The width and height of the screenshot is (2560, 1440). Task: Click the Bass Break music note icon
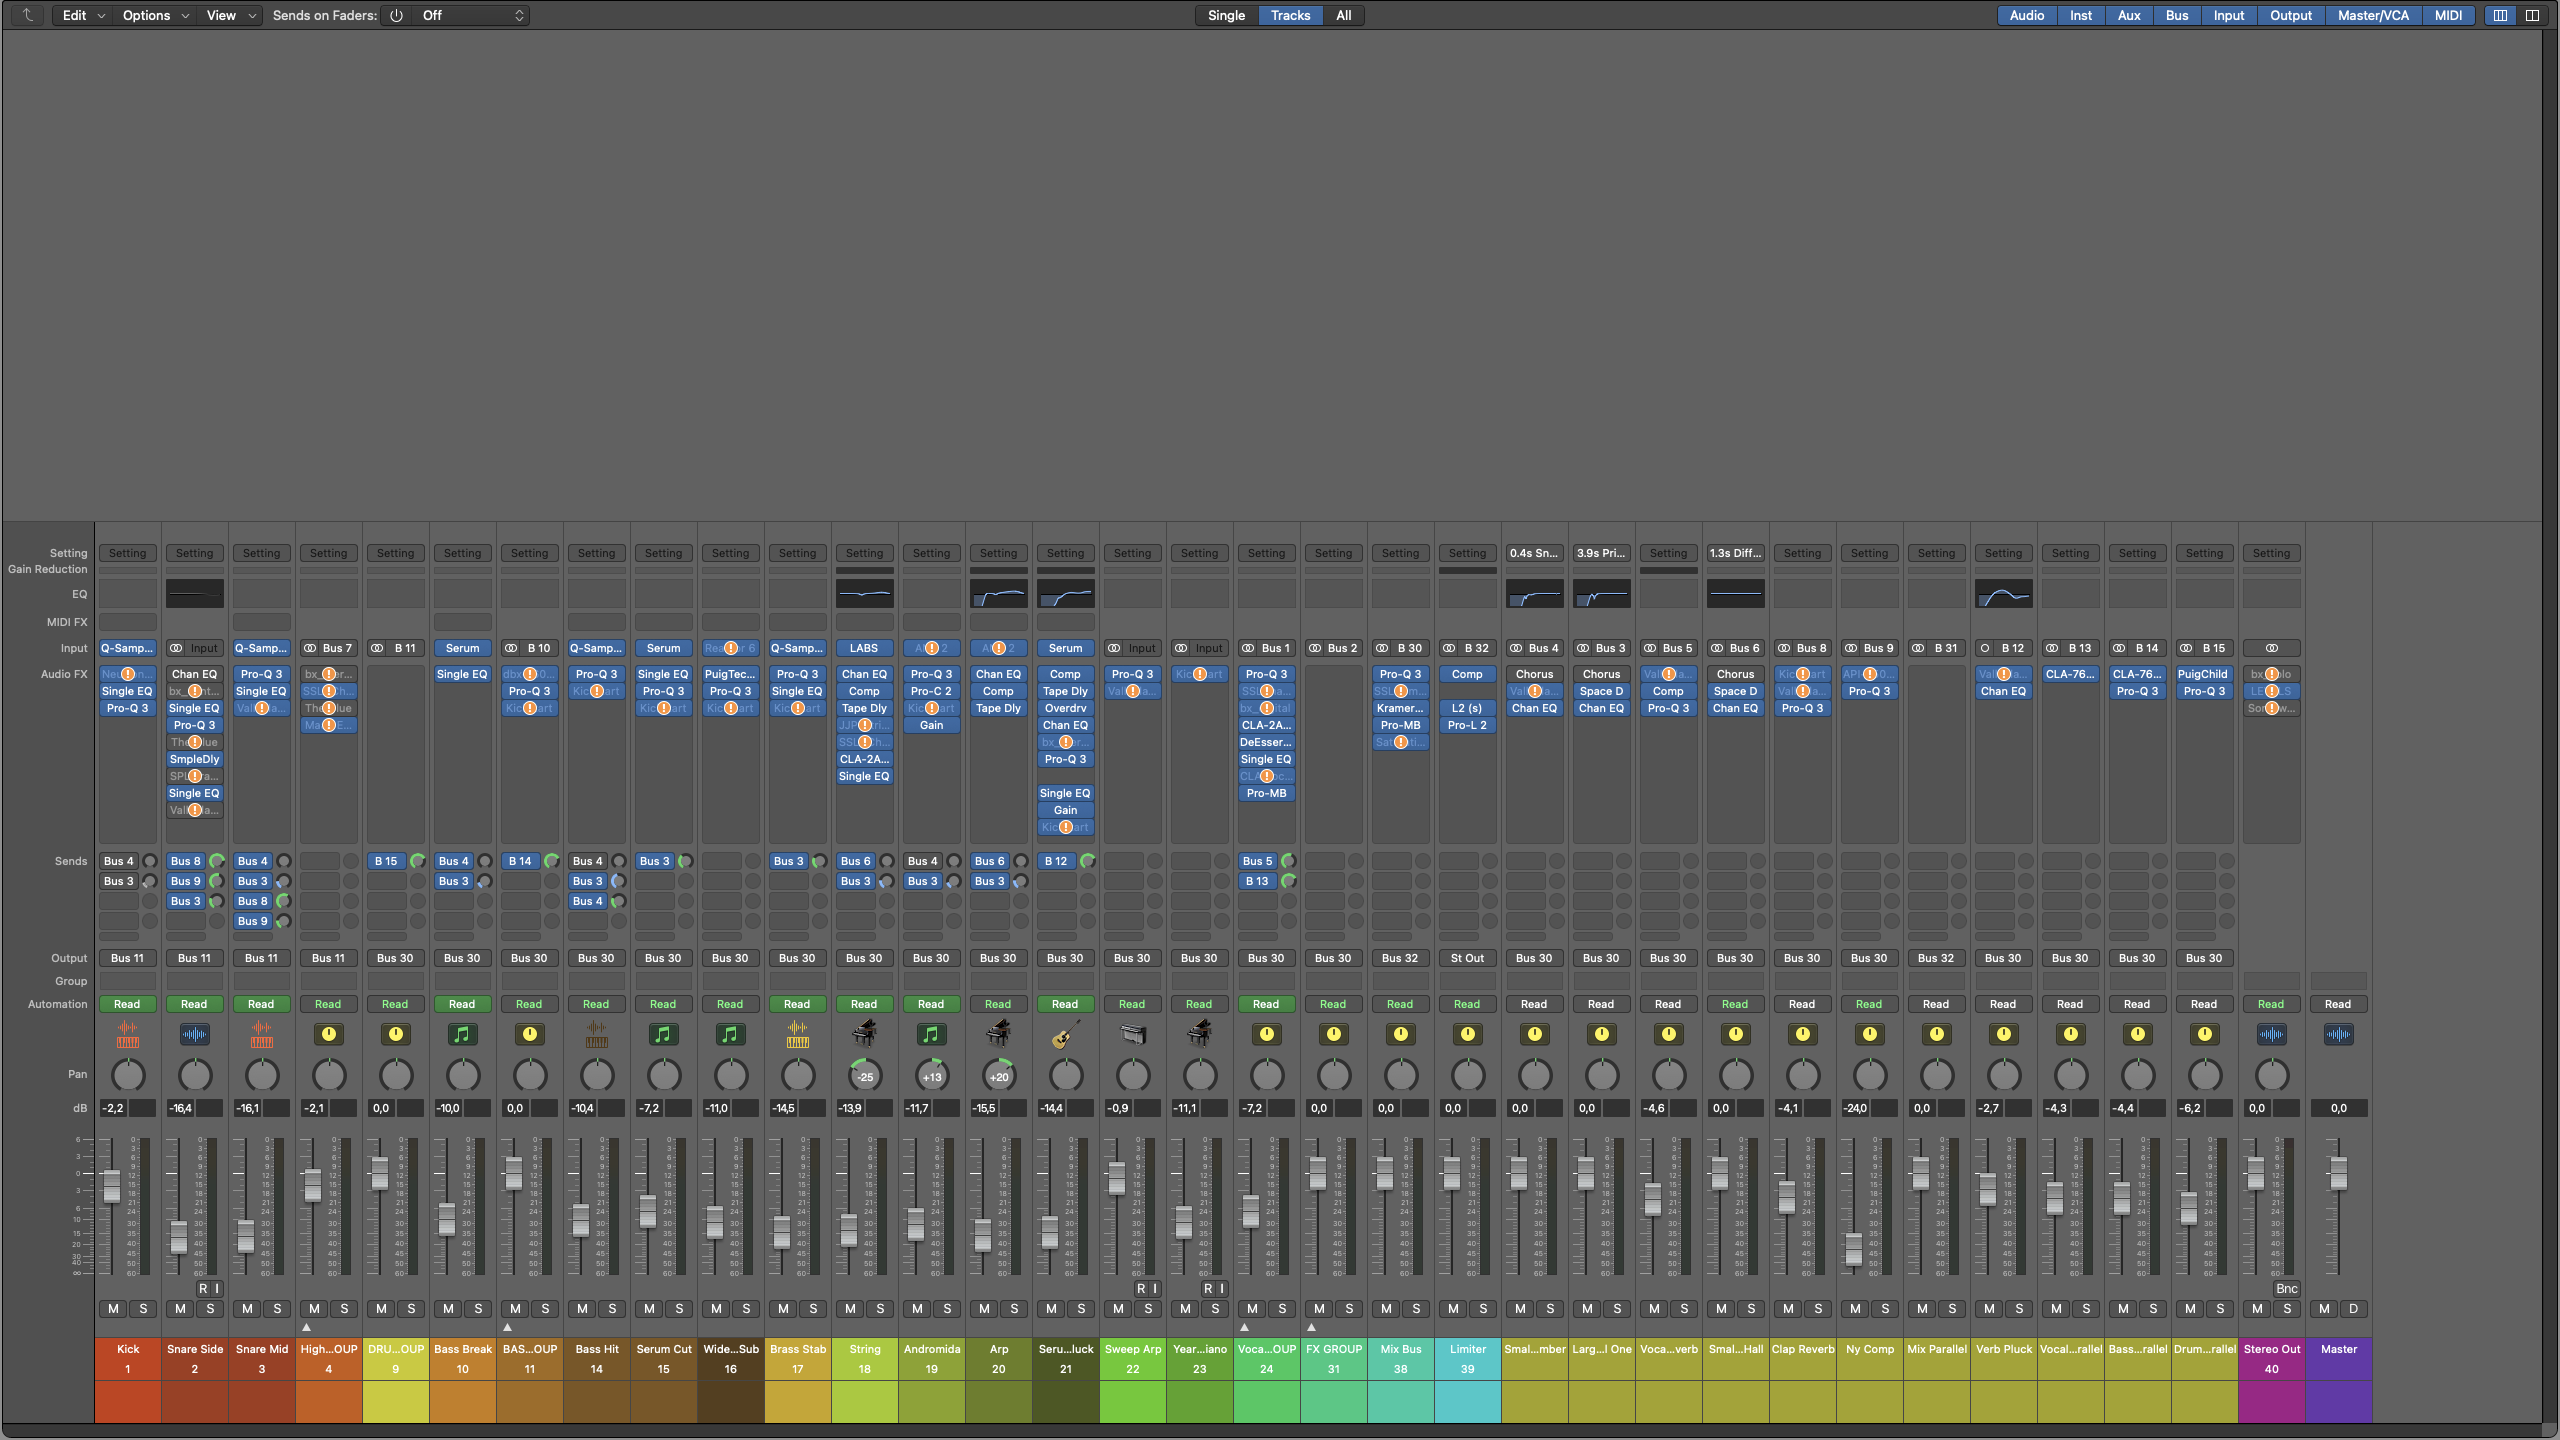[x=462, y=1034]
